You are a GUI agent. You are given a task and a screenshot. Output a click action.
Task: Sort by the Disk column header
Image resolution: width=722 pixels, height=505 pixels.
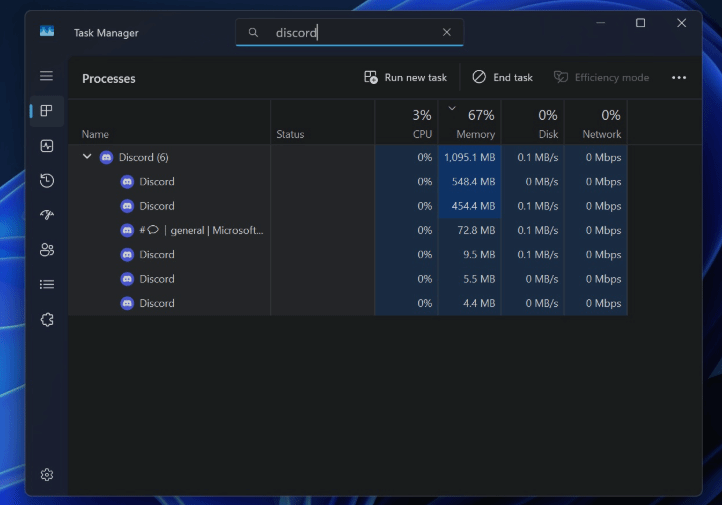532,122
